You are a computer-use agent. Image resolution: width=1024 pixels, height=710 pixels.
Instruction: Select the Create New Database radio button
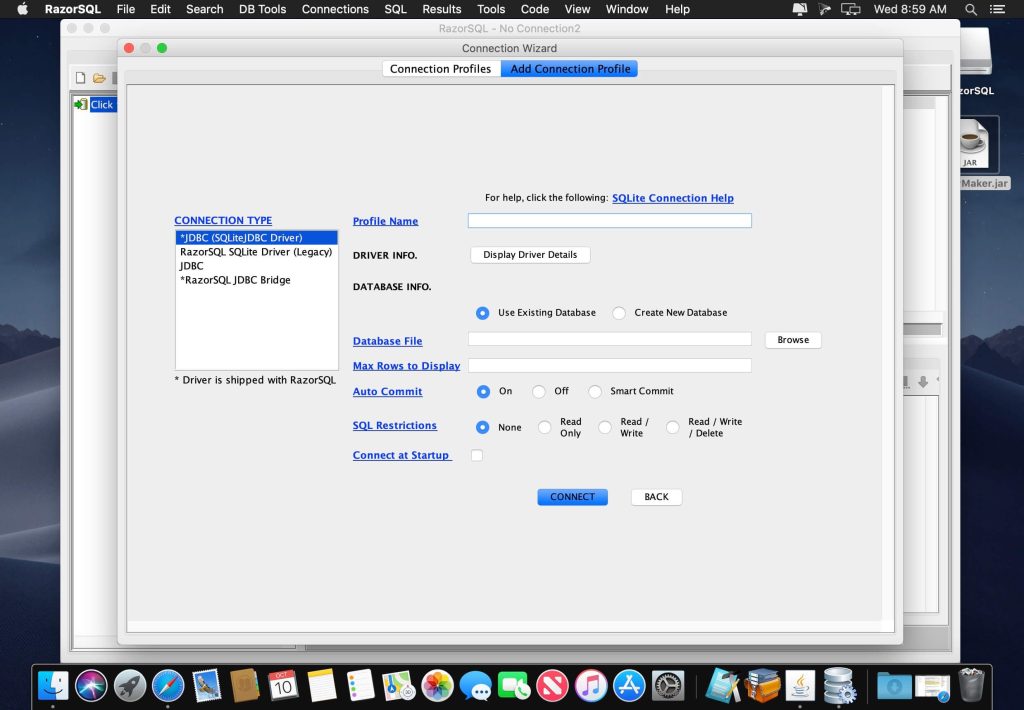(x=619, y=313)
